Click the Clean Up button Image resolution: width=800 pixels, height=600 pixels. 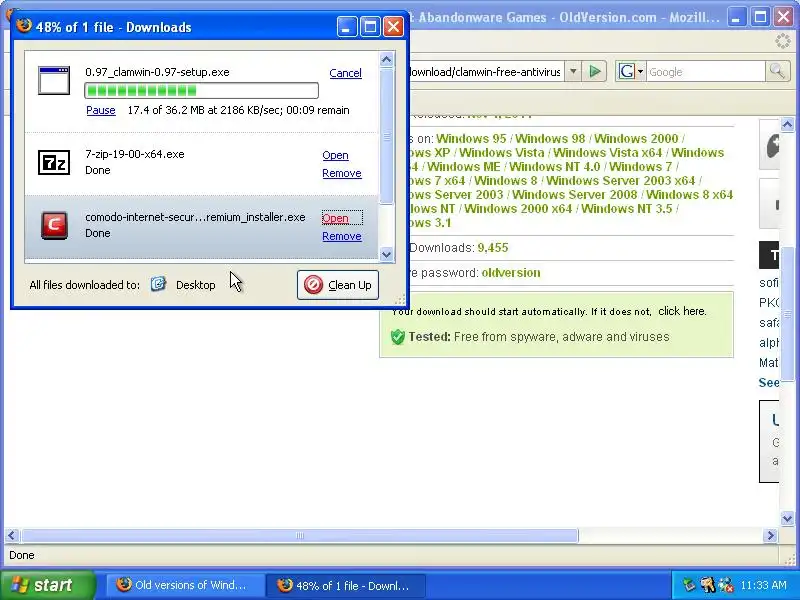tap(338, 285)
